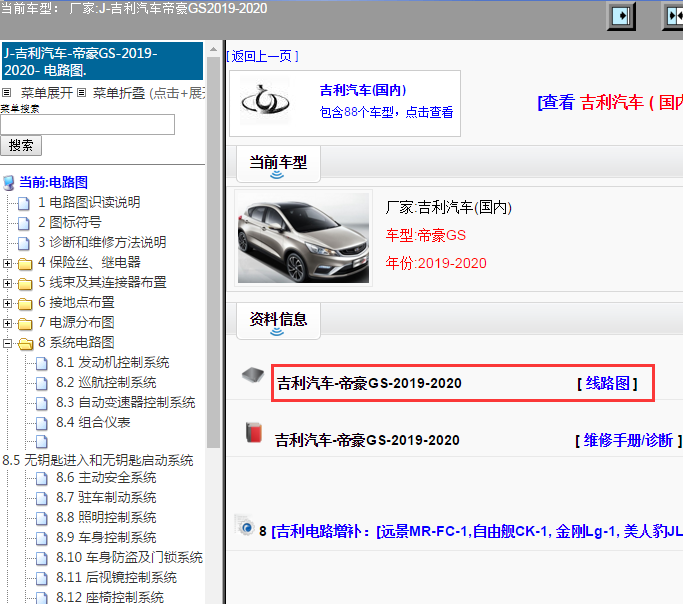Image resolution: width=683 pixels, height=604 pixels.
Task: Click the 菜单展开 expand-all icon
Action: tap(7, 92)
